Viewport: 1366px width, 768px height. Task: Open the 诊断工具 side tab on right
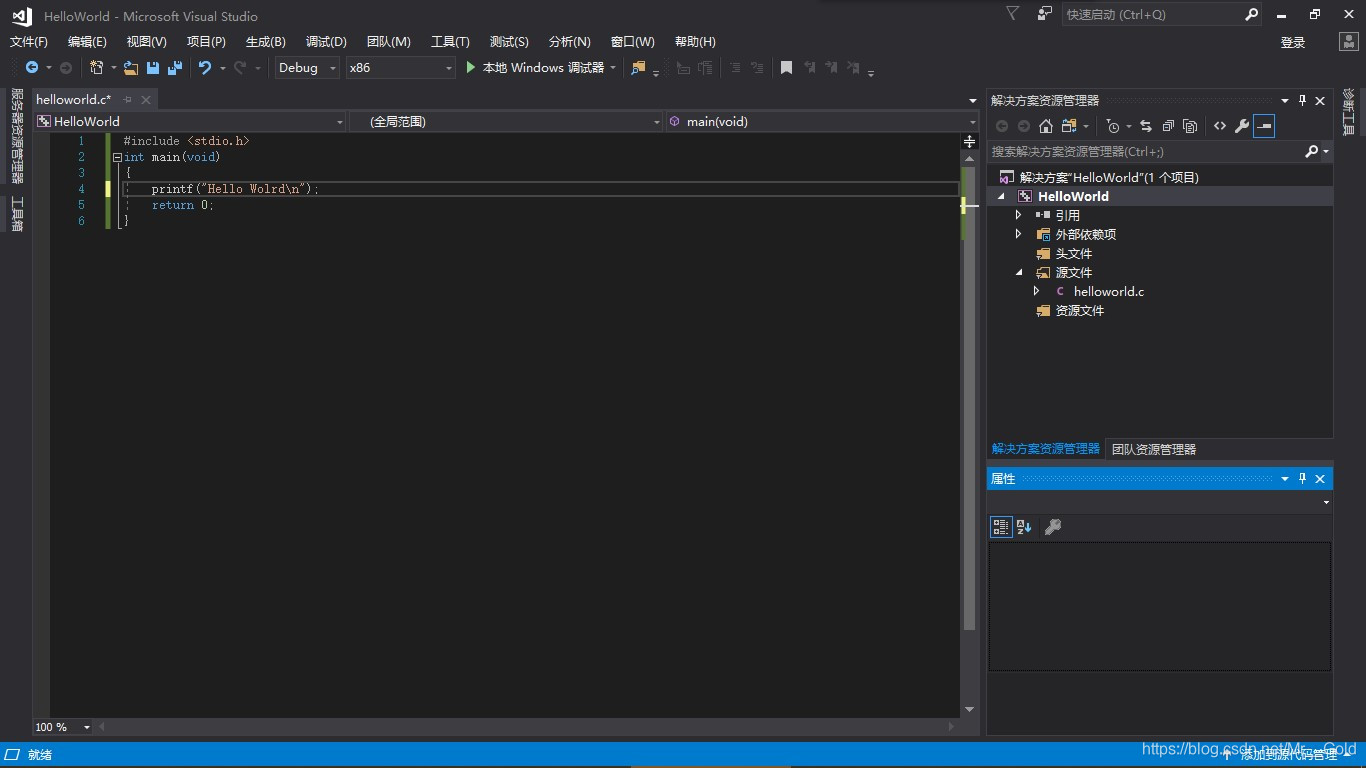[1349, 112]
